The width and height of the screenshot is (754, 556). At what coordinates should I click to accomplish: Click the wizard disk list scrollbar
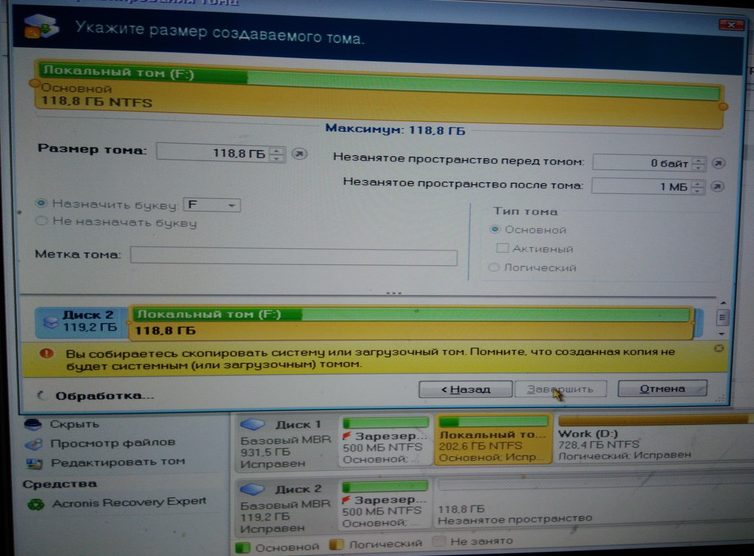[x=721, y=317]
